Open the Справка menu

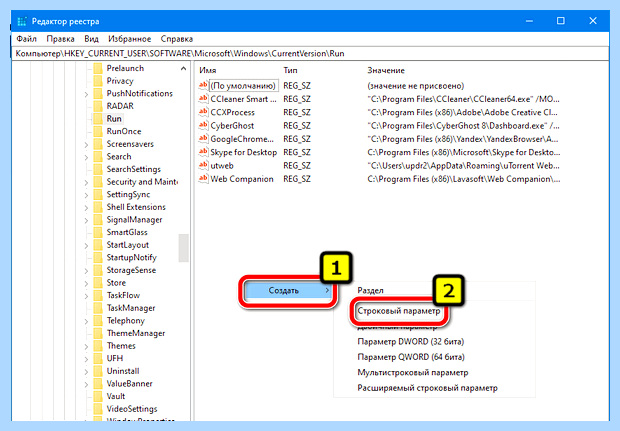tap(177, 39)
